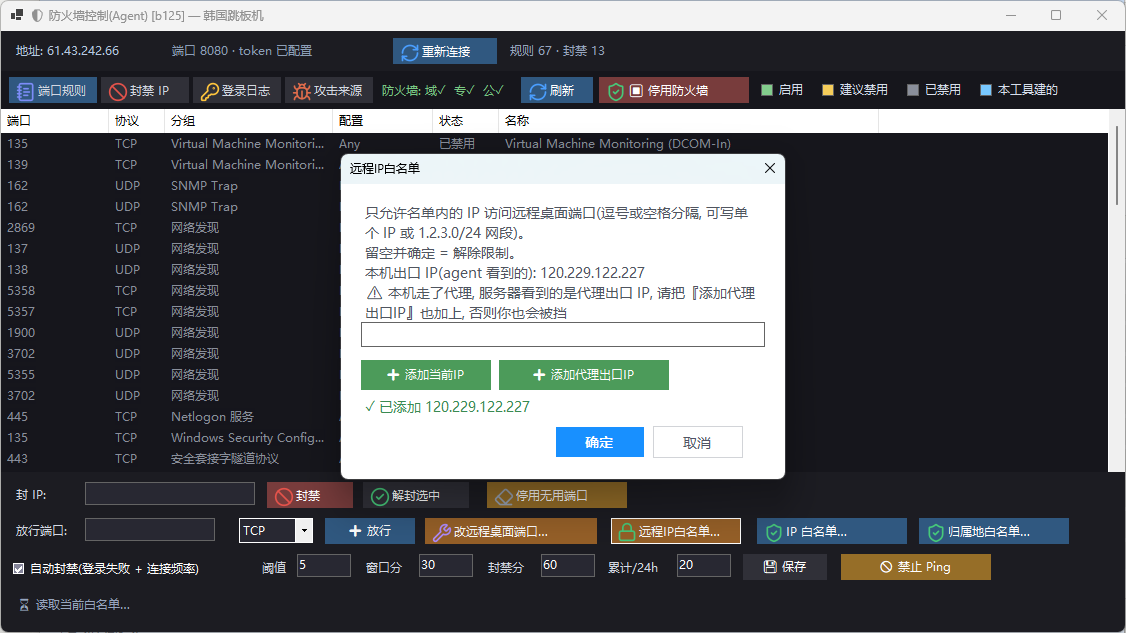Click the eraser icon on 停用无用端口
The image size is (1126, 633).
click(x=504, y=496)
